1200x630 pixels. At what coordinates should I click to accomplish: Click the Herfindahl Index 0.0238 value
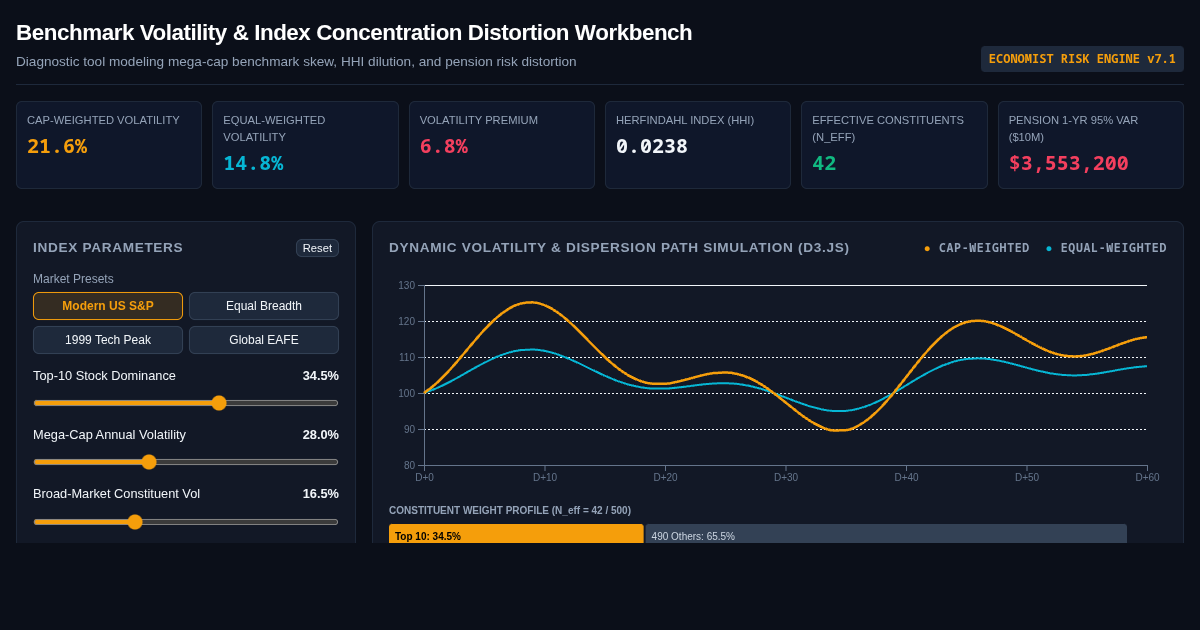[x=652, y=146]
